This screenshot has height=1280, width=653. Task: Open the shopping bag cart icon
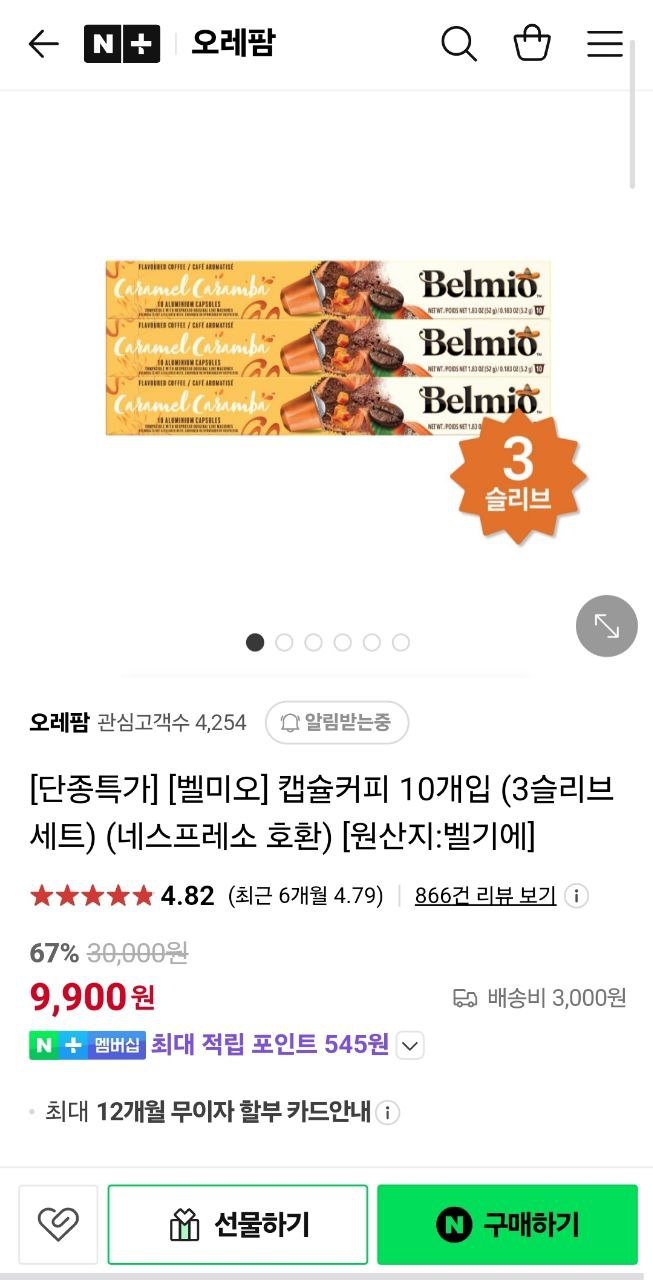(x=532, y=44)
